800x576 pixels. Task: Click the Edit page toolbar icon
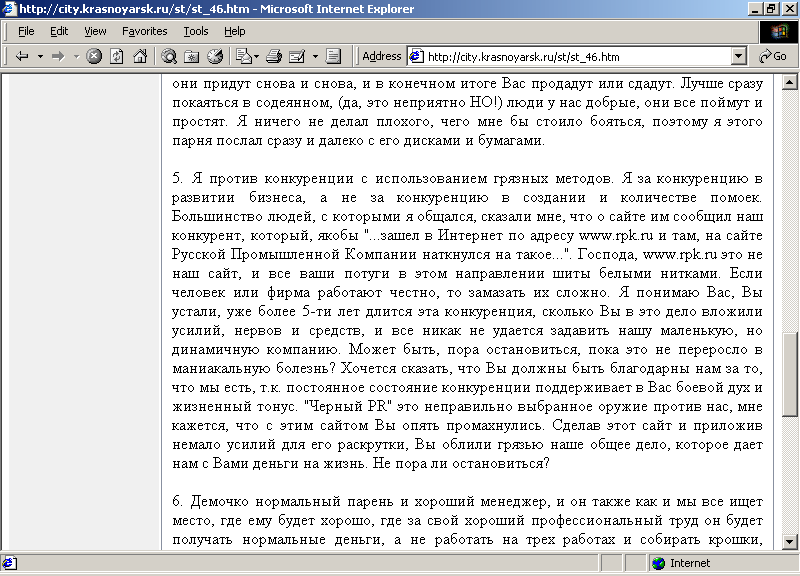point(295,56)
